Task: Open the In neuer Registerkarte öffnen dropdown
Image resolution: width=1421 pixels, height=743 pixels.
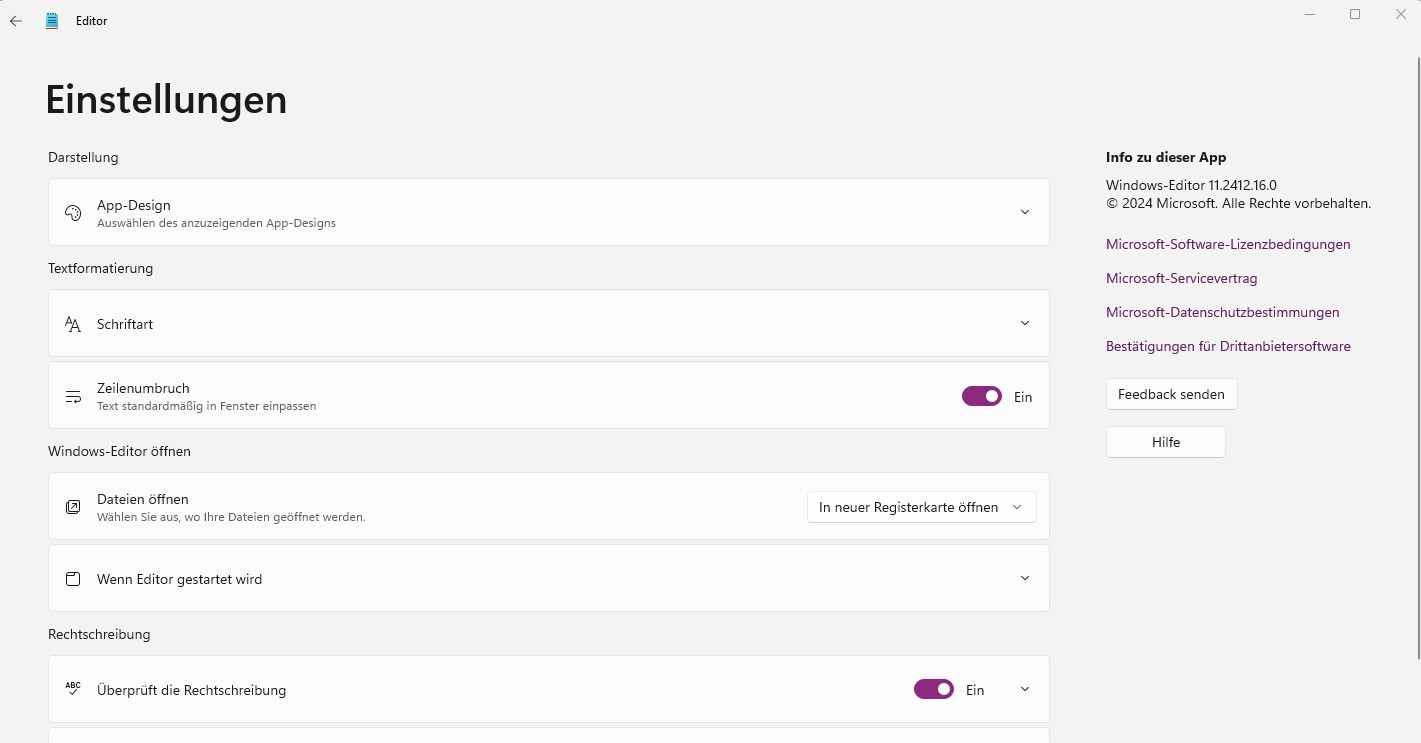Action: (x=921, y=507)
